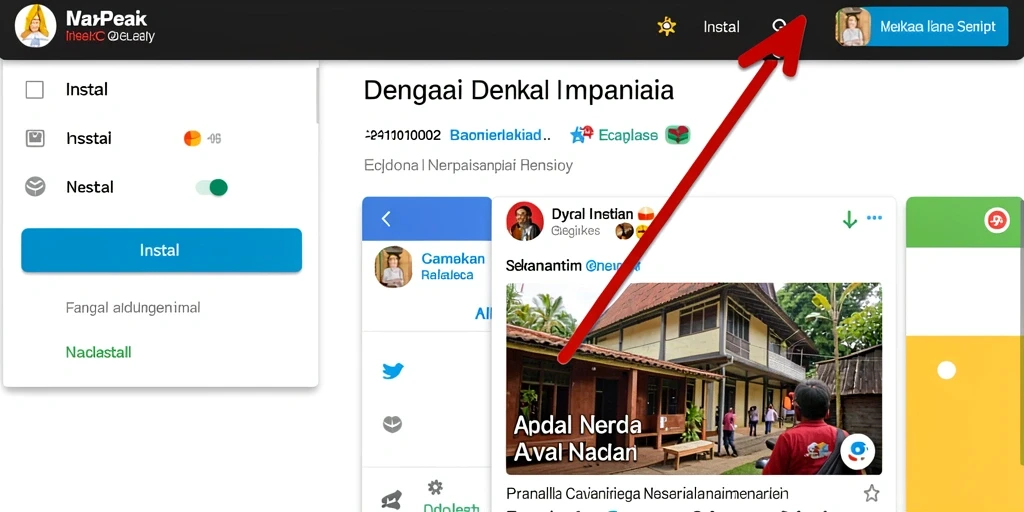Click the Dengaai Denkal Impaniaia heading

(x=519, y=90)
